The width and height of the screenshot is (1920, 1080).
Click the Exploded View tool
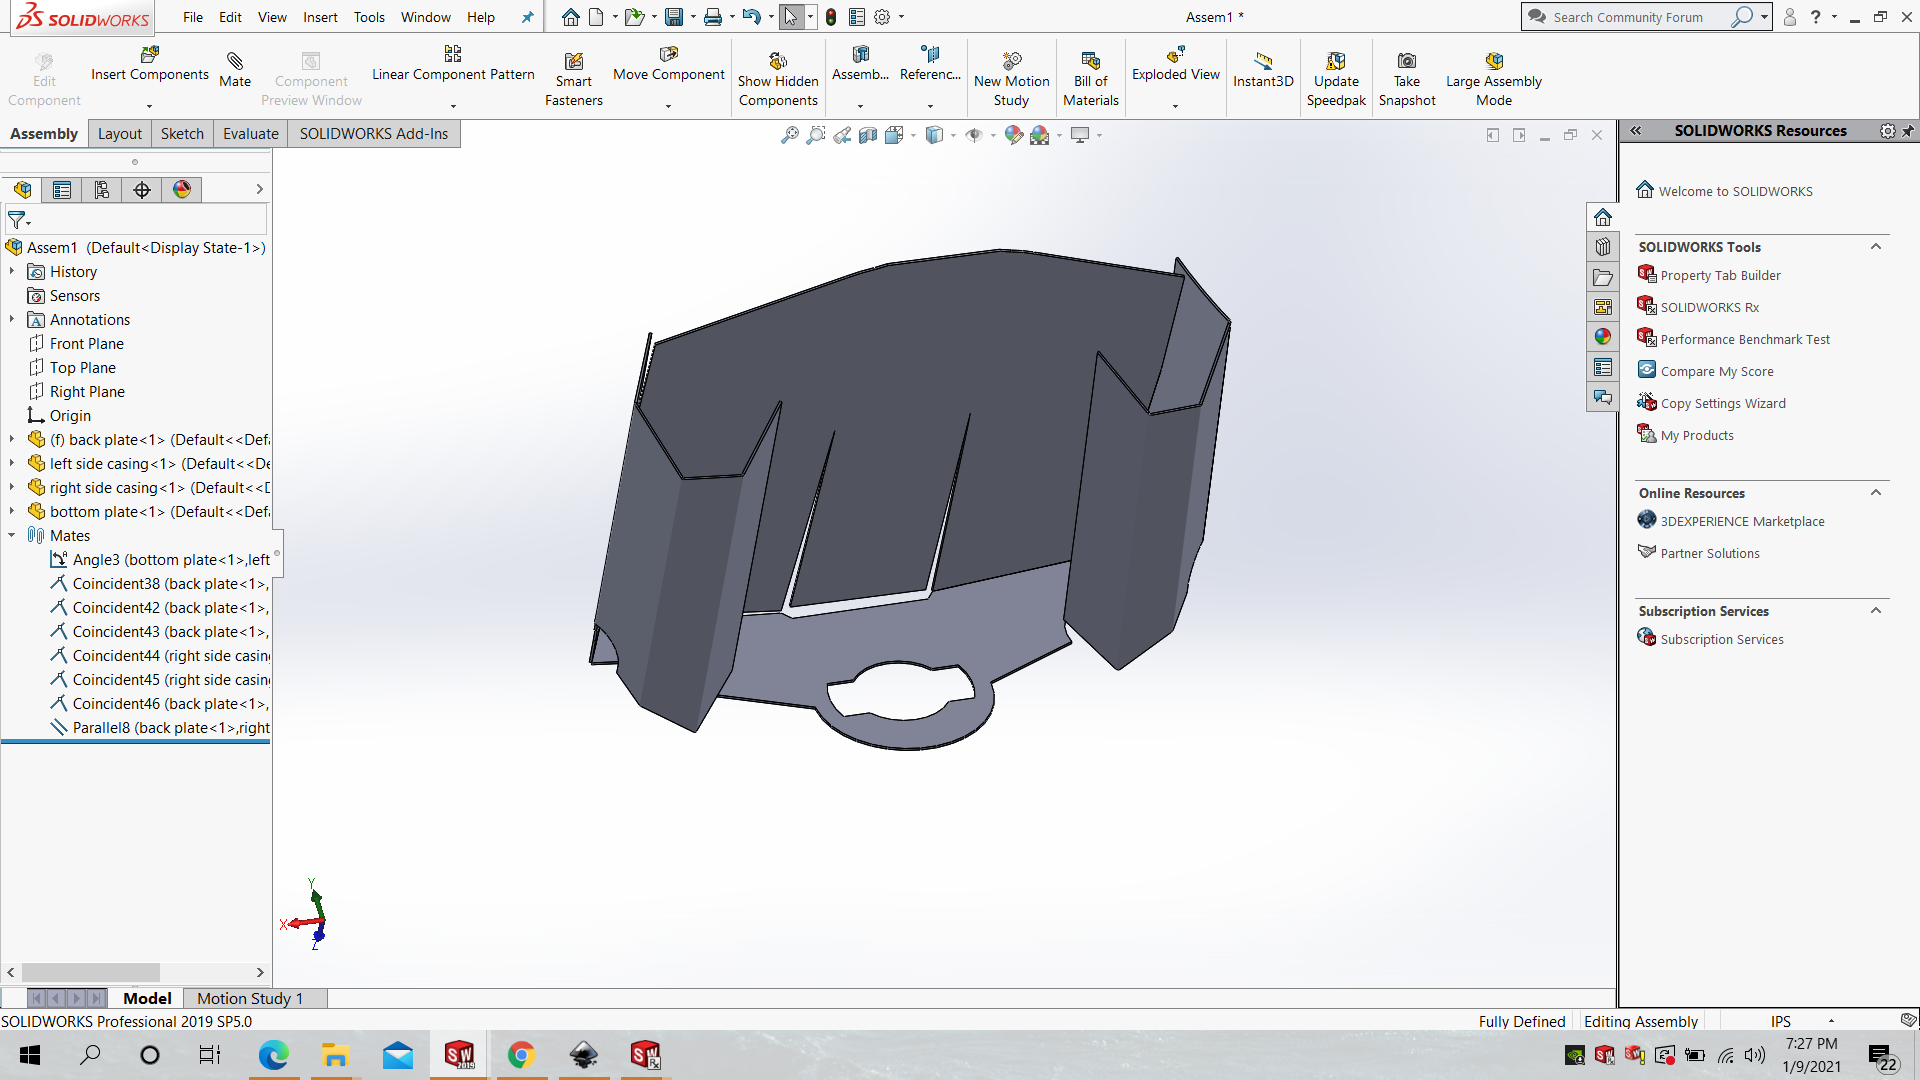click(x=1175, y=64)
